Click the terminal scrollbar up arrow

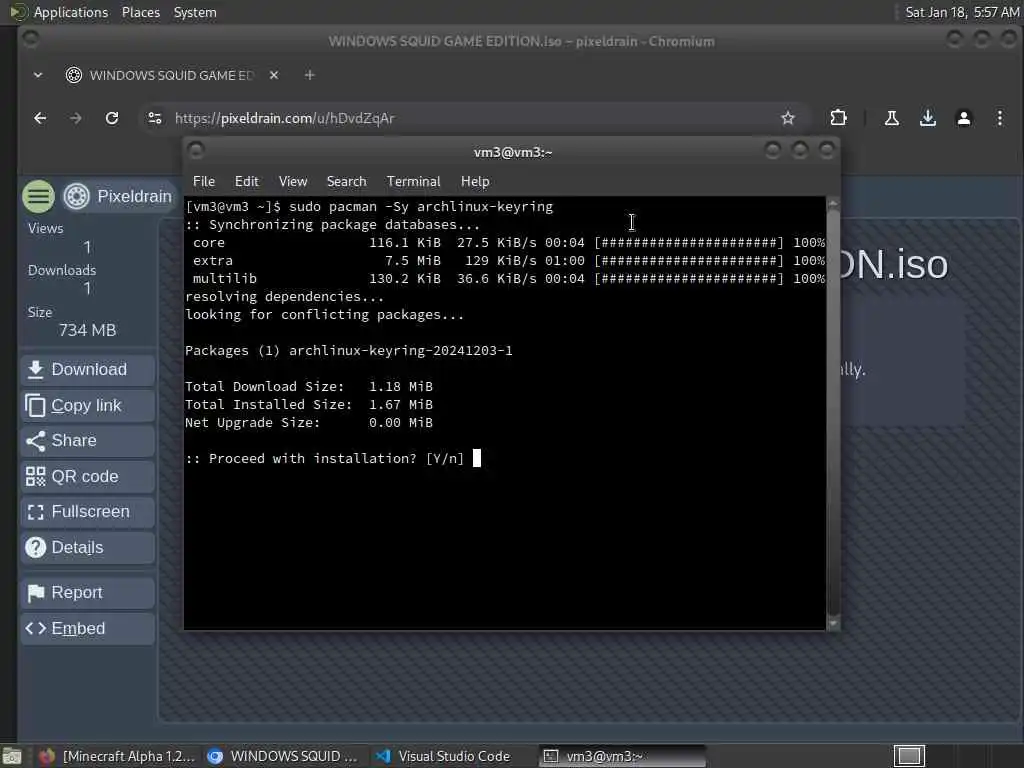tap(833, 204)
